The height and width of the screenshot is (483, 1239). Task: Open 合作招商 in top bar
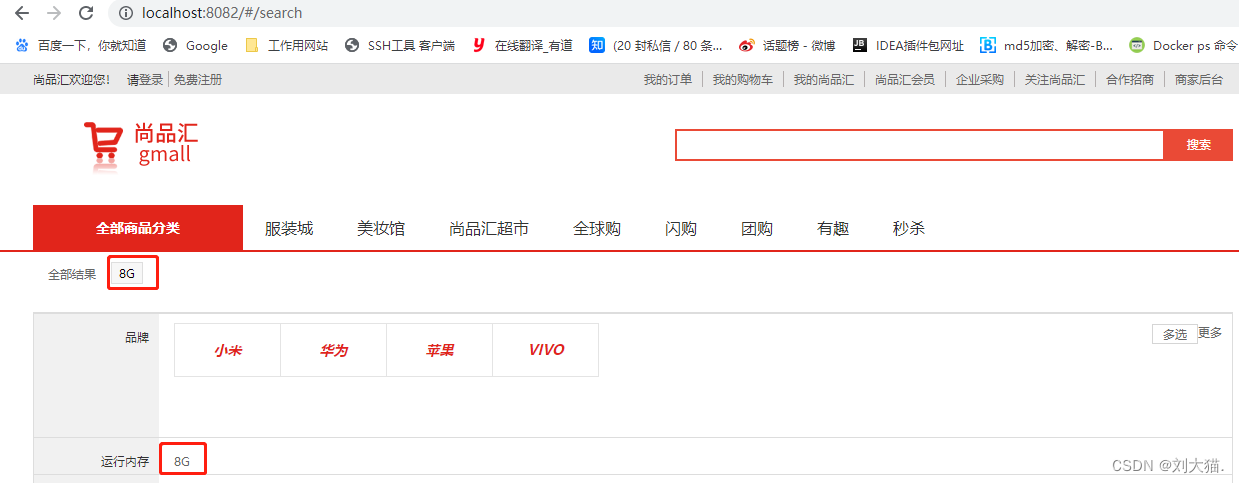[1129, 80]
